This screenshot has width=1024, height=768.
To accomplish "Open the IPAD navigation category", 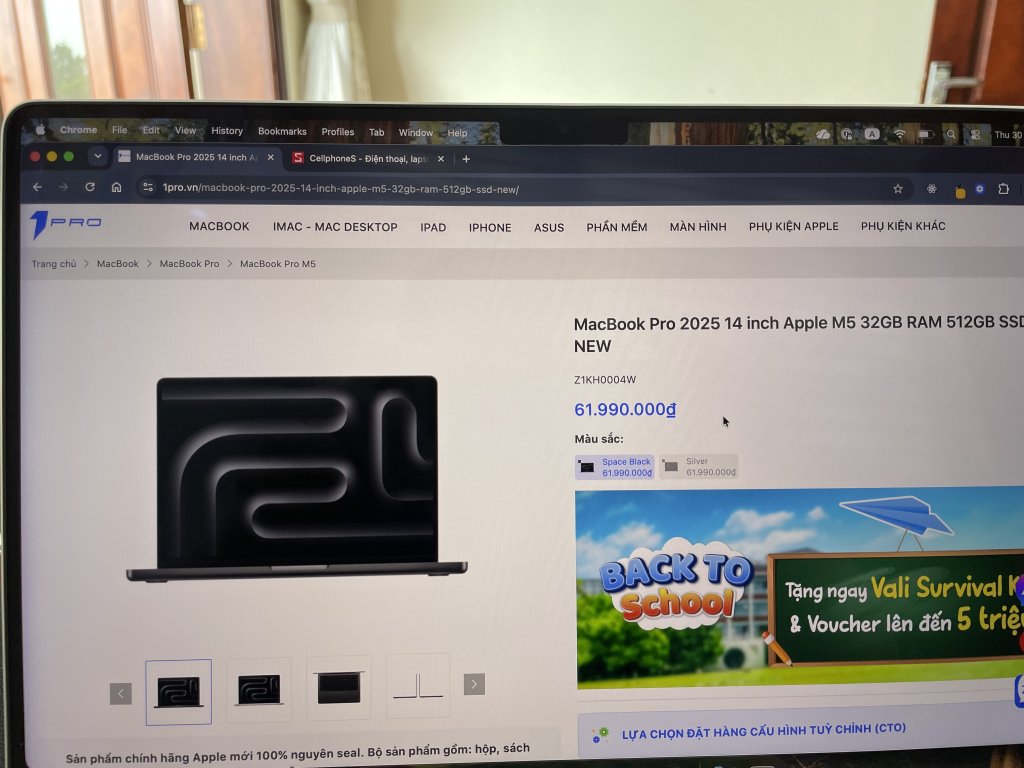I will coord(433,227).
